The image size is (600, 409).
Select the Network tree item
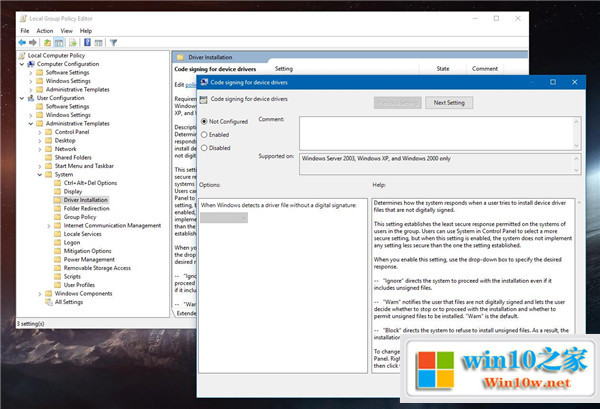65,149
